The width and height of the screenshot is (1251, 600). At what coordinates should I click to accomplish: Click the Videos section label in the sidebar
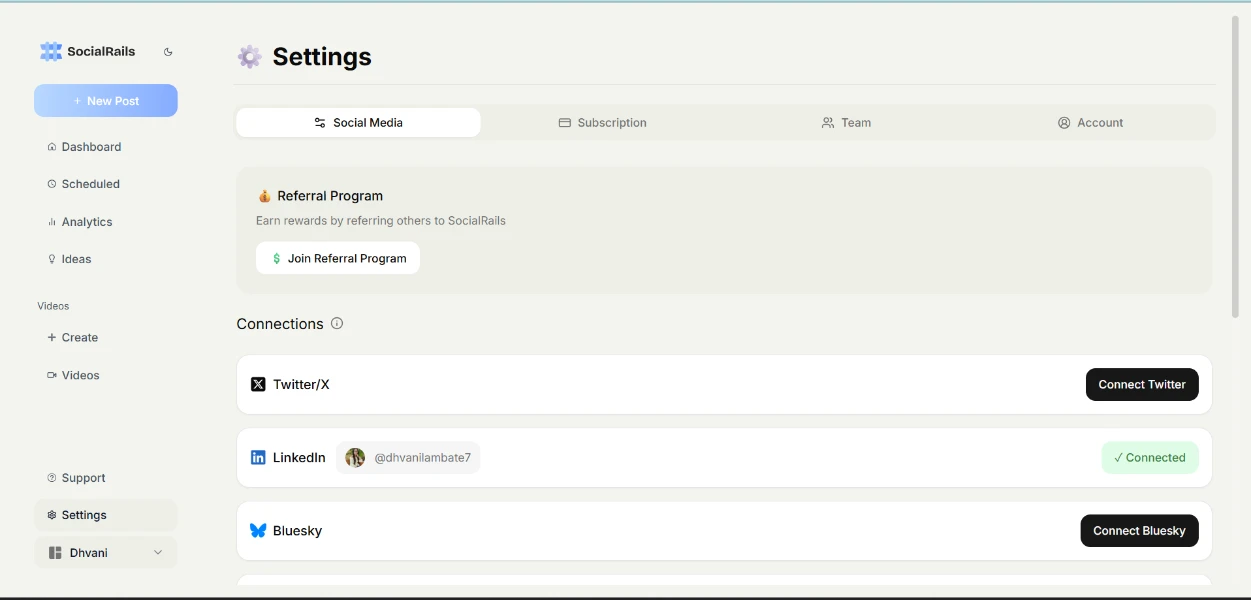pos(54,306)
